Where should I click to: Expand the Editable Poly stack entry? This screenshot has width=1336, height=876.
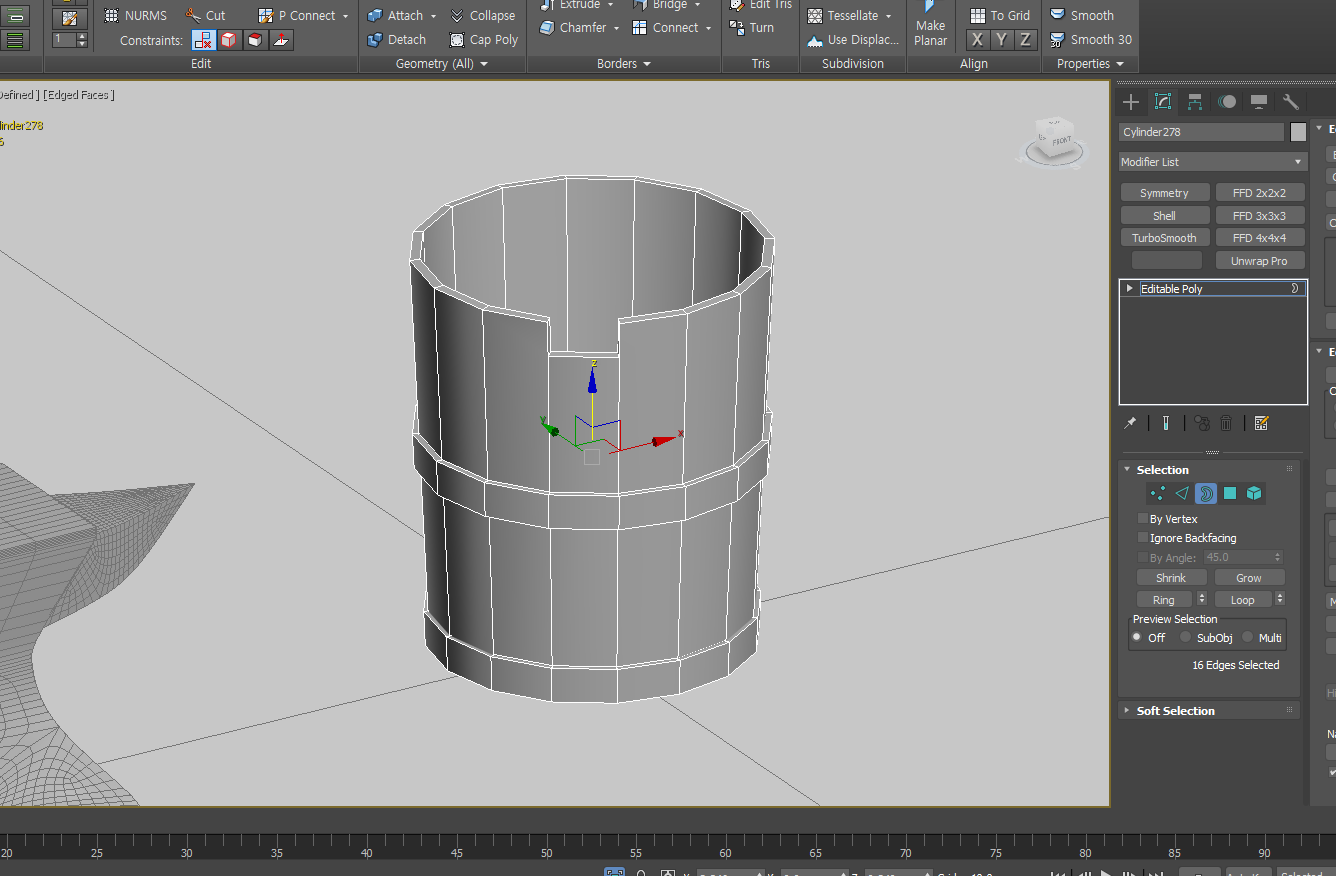(x=1130, y=289)
